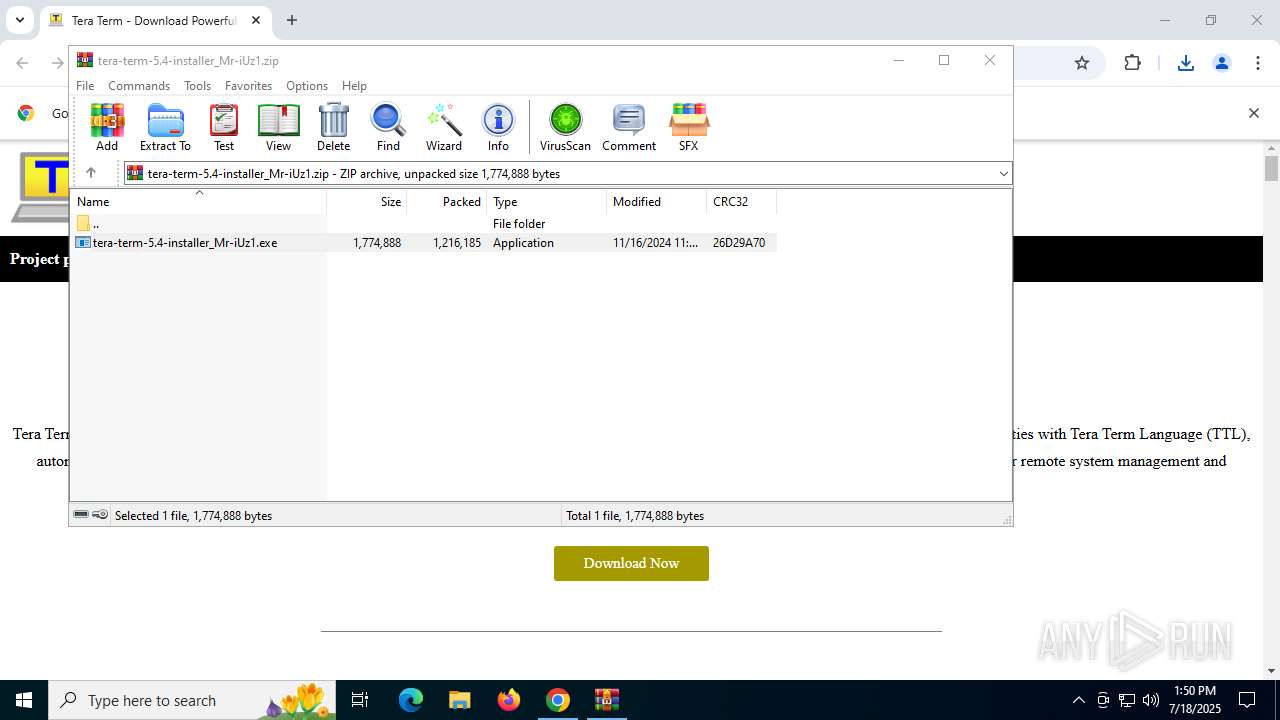Open File Explorer from taskbar

tap(459, 700)
